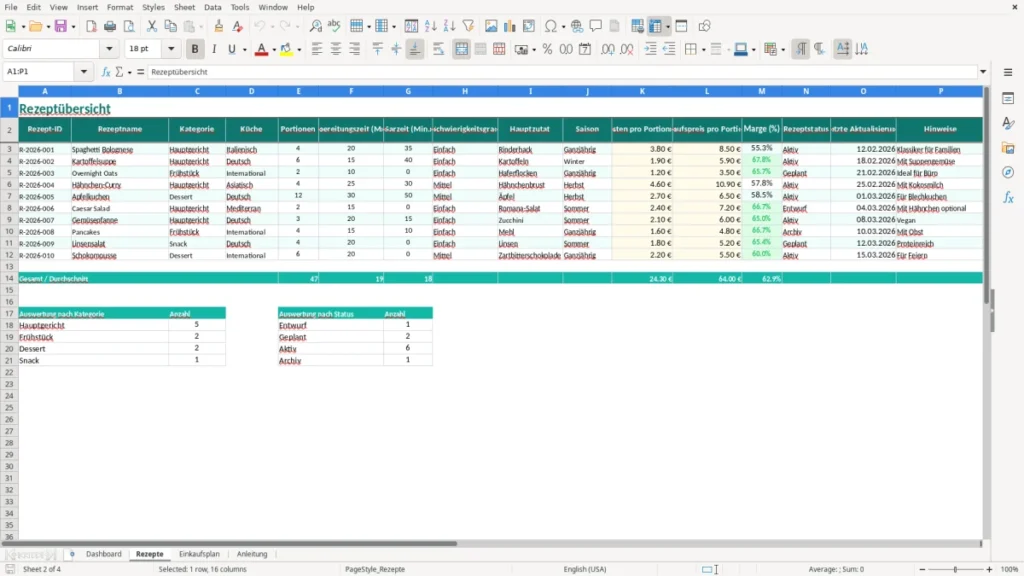Apply font color red swatch
Screen dimensions: 1024x576
point(261,49)
